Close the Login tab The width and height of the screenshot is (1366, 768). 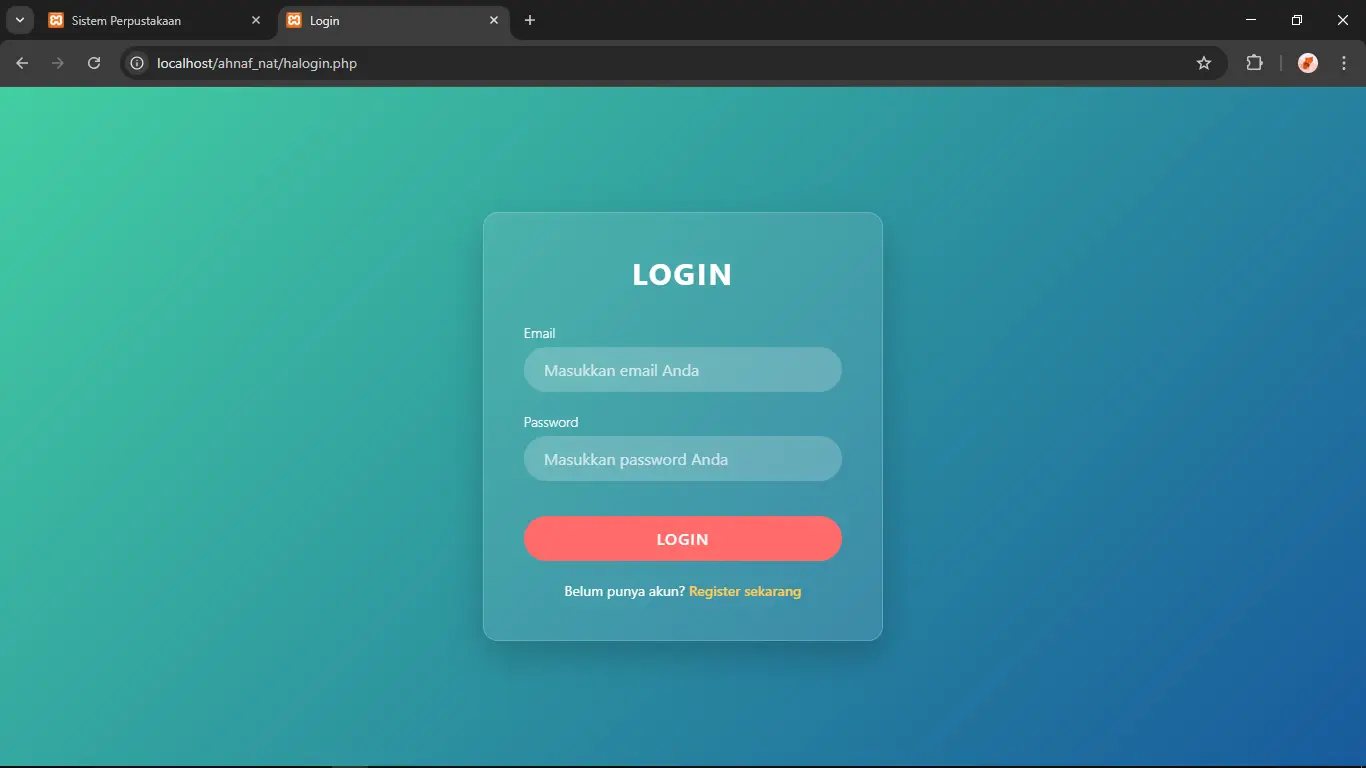pos(494,20)
